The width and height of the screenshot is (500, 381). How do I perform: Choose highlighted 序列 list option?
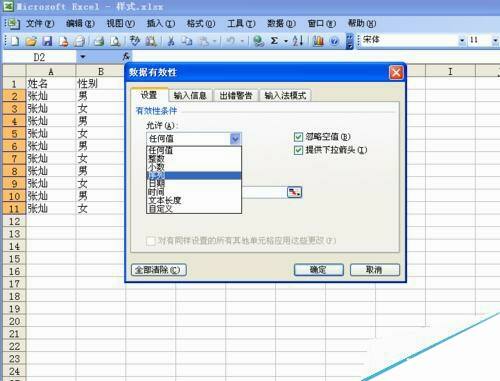coord(194,175)
